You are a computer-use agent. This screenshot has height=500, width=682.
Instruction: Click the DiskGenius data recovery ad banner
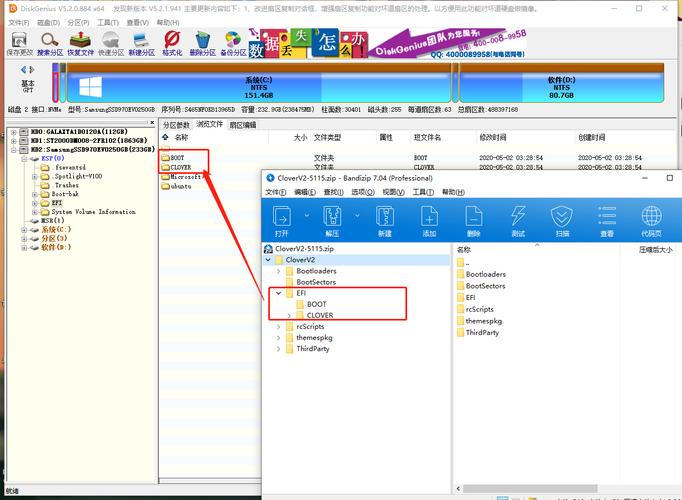coord(387,43)
